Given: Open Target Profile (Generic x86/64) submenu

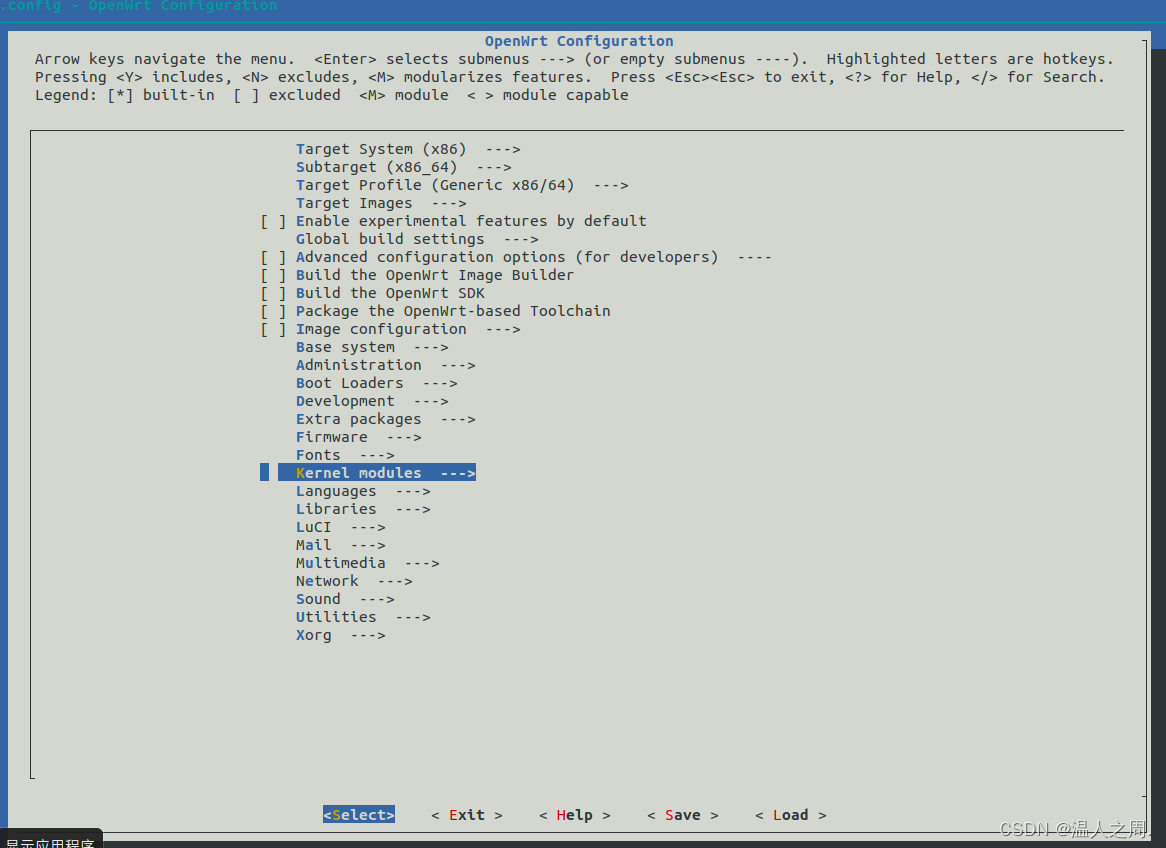Looking at the screenshot, I should (462, 185).
